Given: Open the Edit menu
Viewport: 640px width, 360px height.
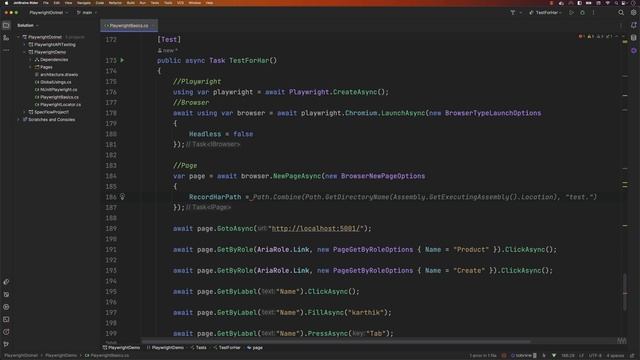Looking at the screenshot, I should (57, 3).
